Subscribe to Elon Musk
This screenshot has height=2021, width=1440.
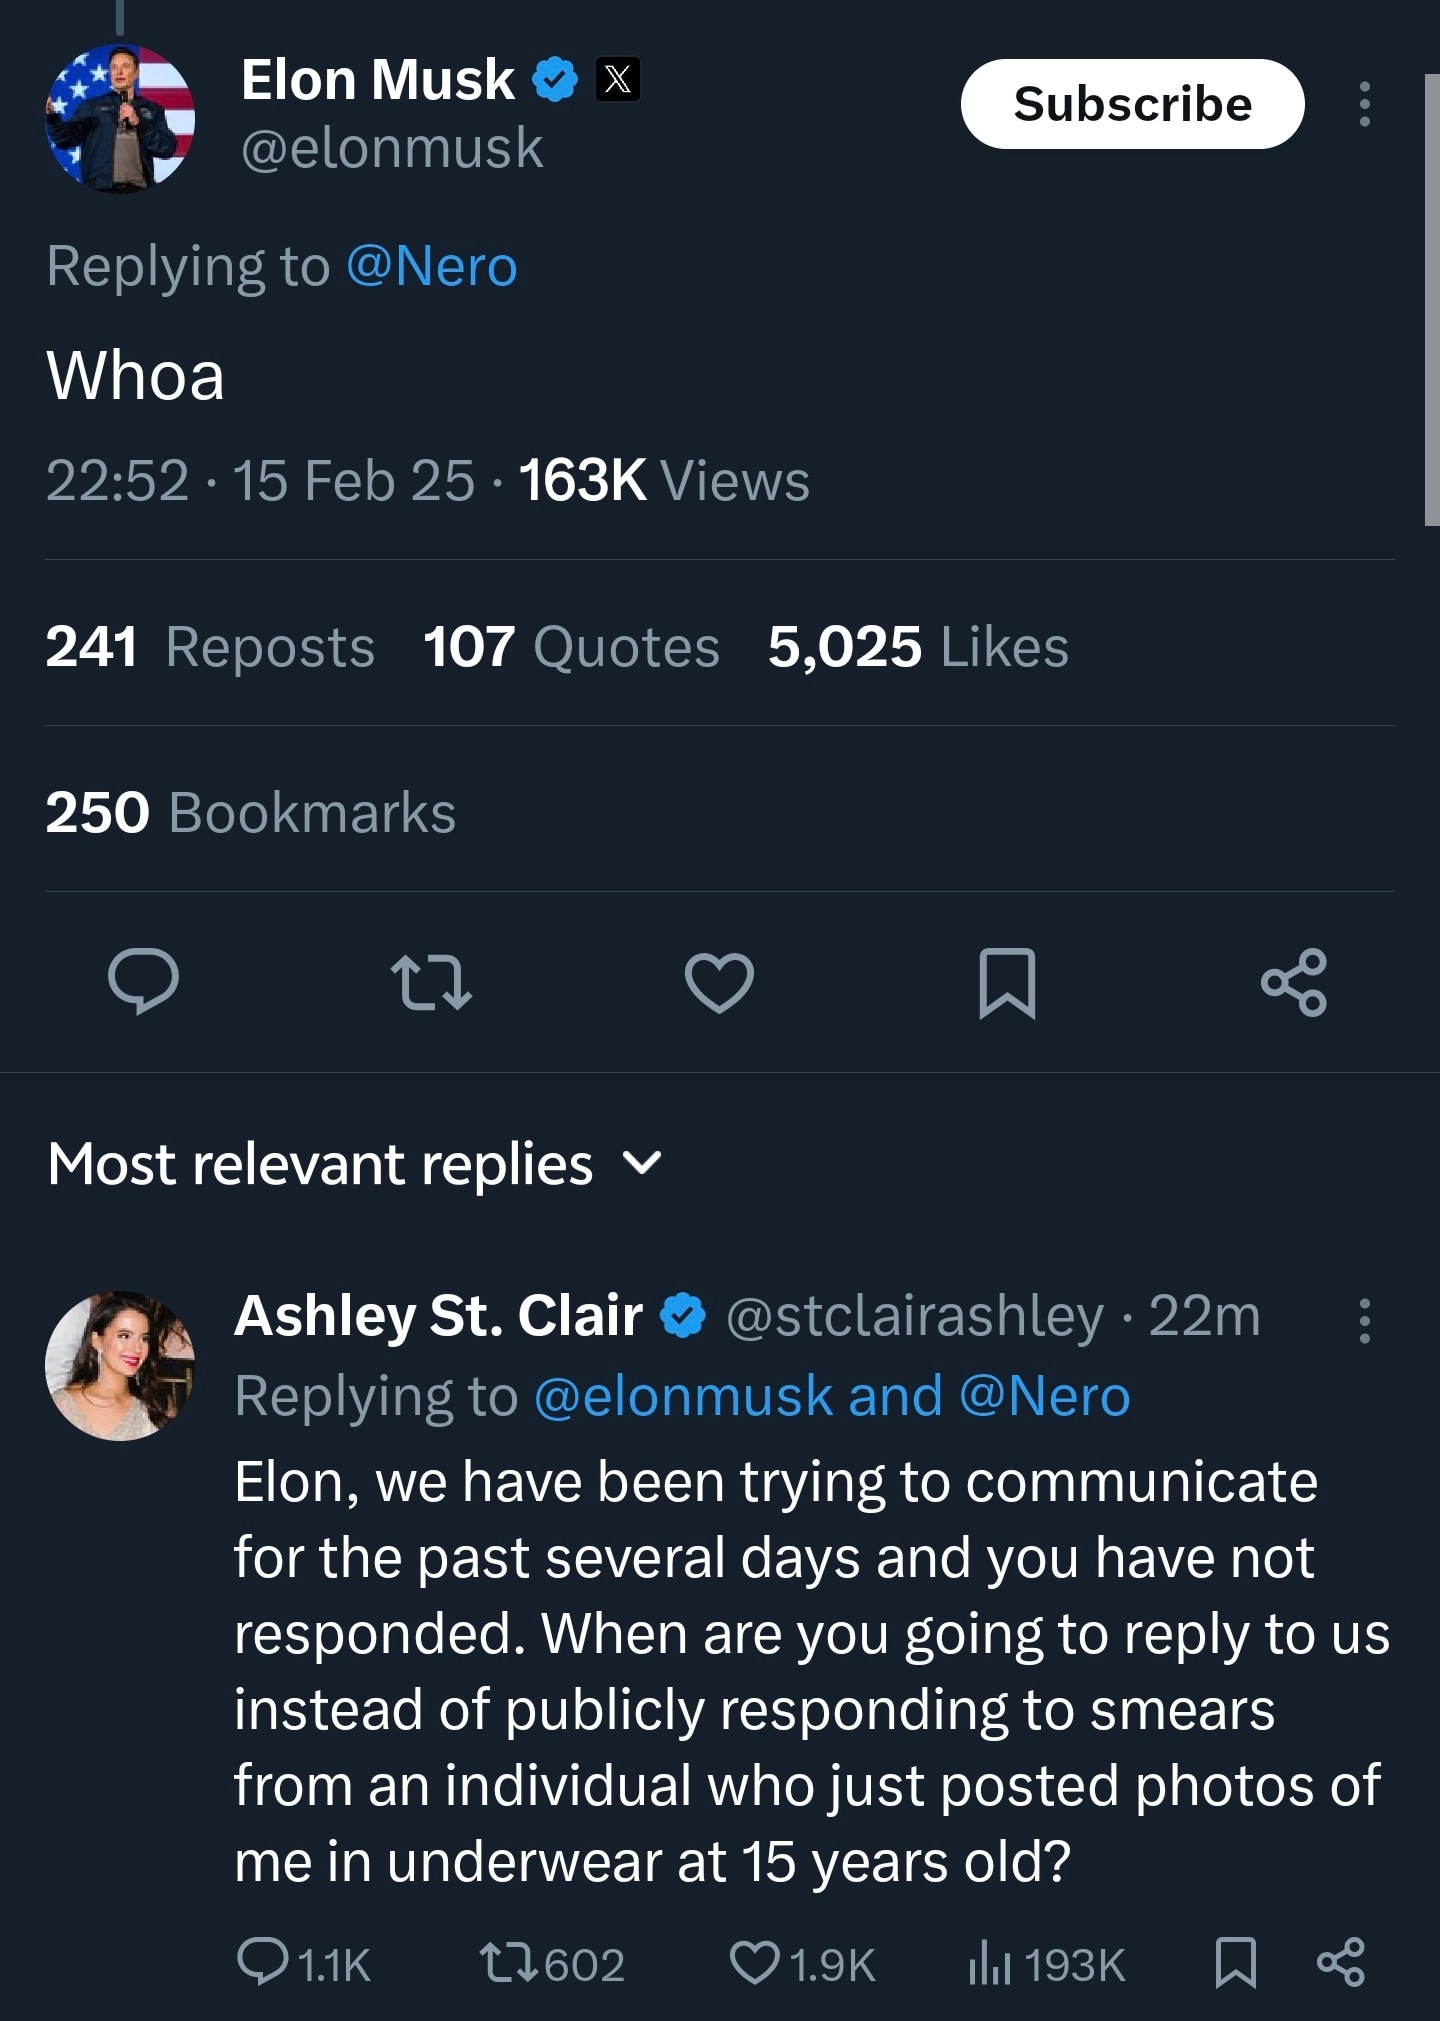coord(1132,104)
